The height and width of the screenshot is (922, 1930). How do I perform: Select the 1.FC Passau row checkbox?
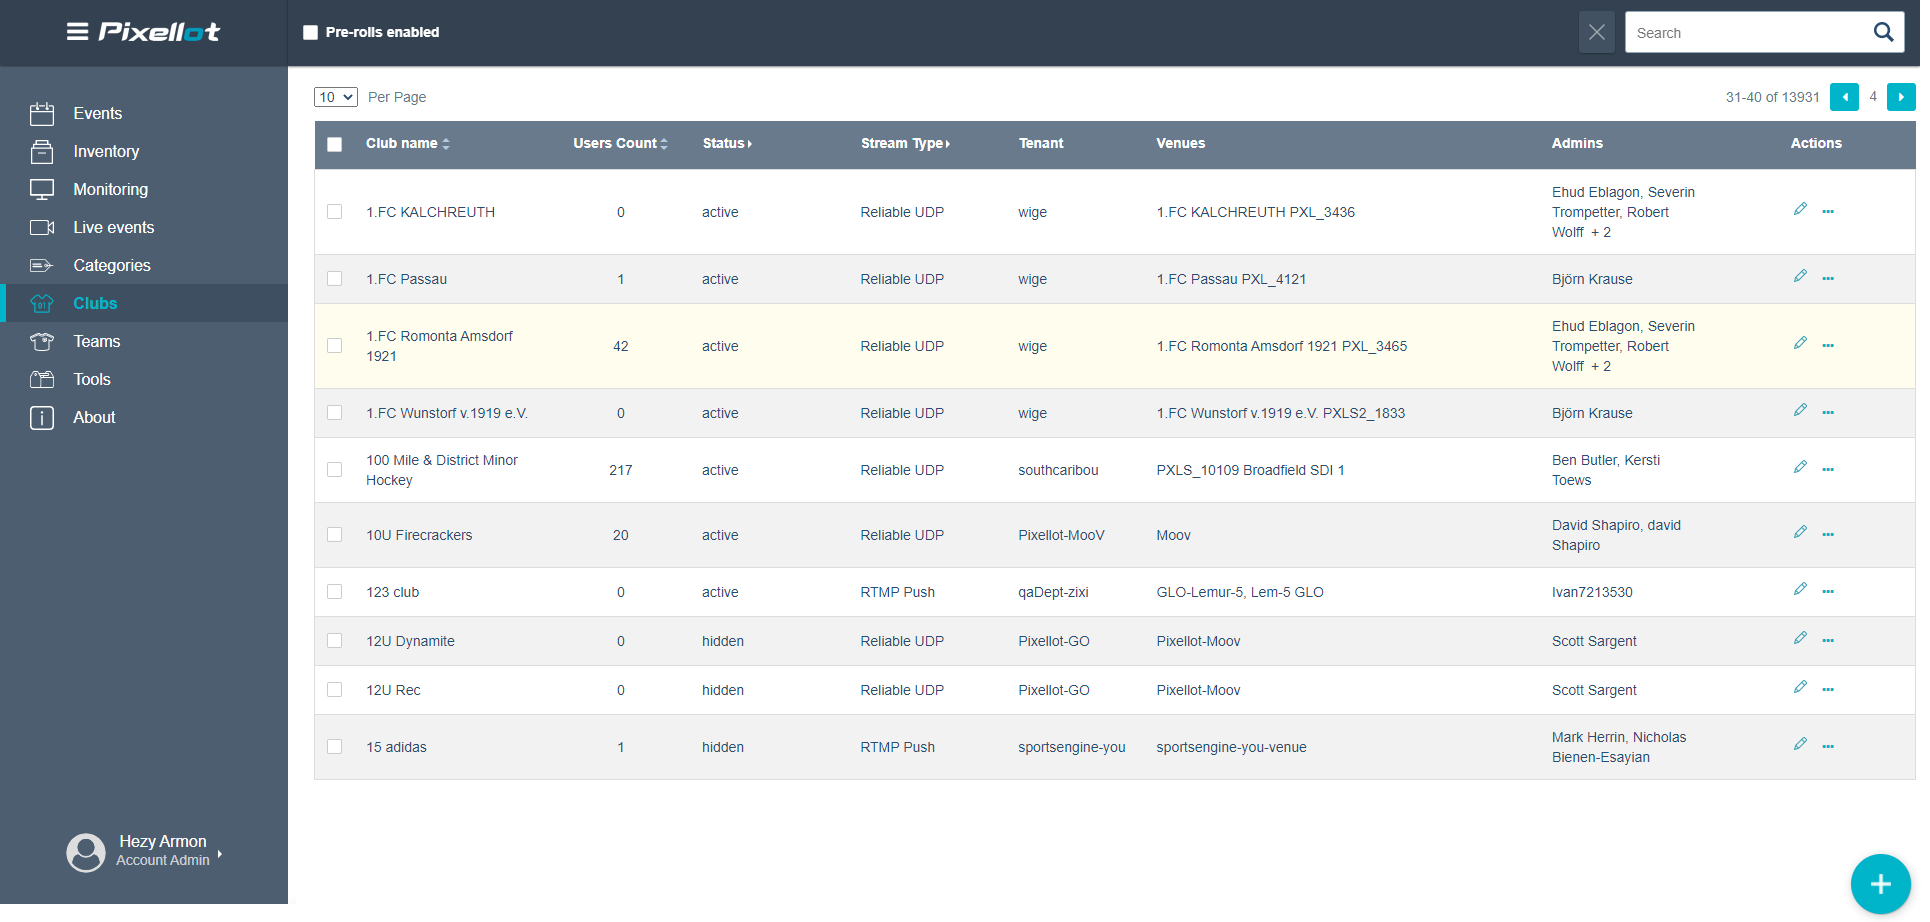(335, 279)
